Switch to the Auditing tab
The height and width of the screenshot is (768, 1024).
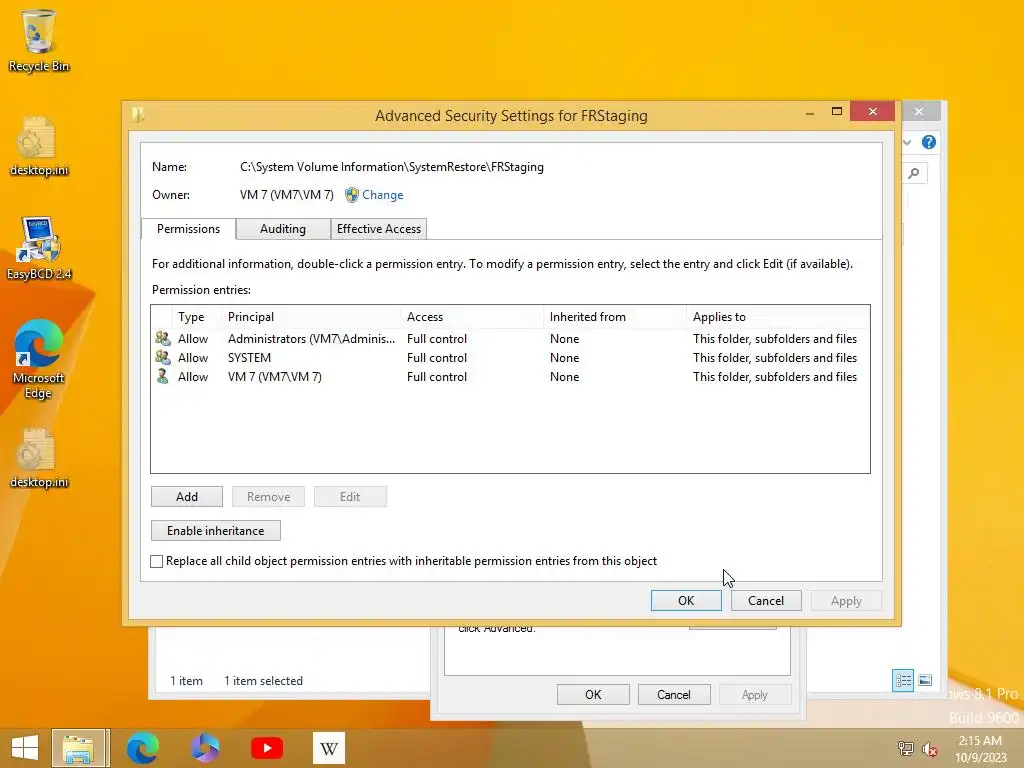pos(283,229)
